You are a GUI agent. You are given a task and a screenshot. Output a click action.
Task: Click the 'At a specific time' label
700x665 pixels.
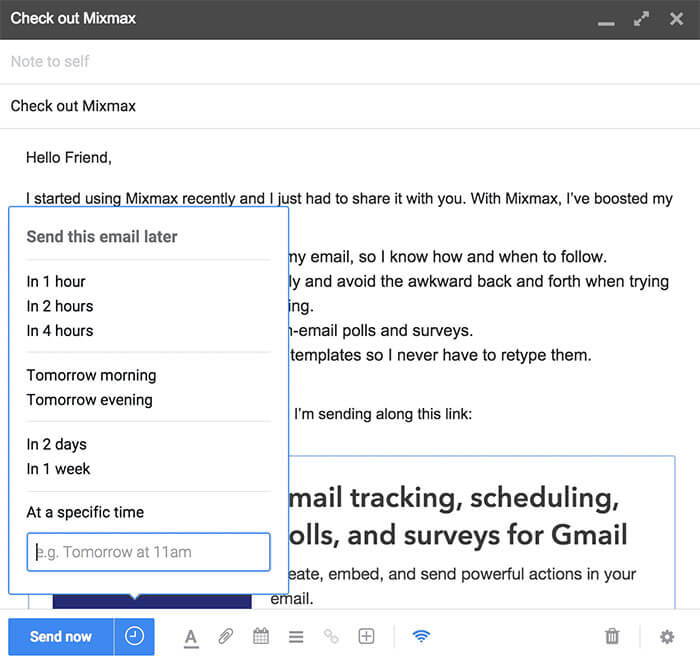pyautogui.click(x=85, y=512)
